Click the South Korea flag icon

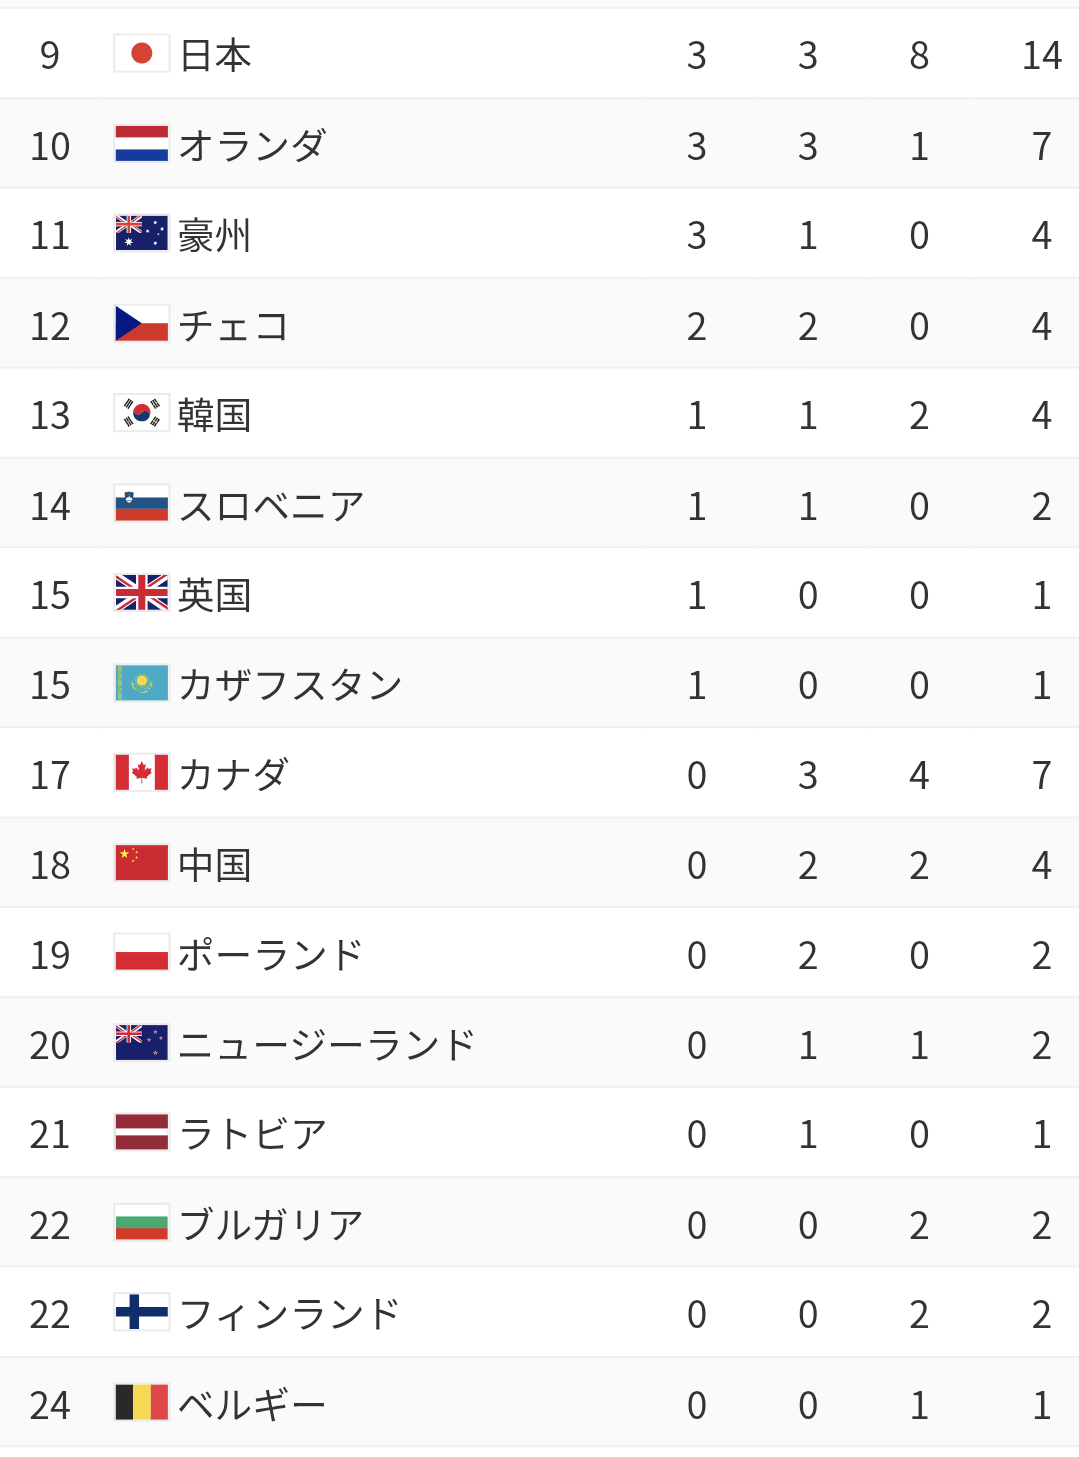(x=141, y=414)
